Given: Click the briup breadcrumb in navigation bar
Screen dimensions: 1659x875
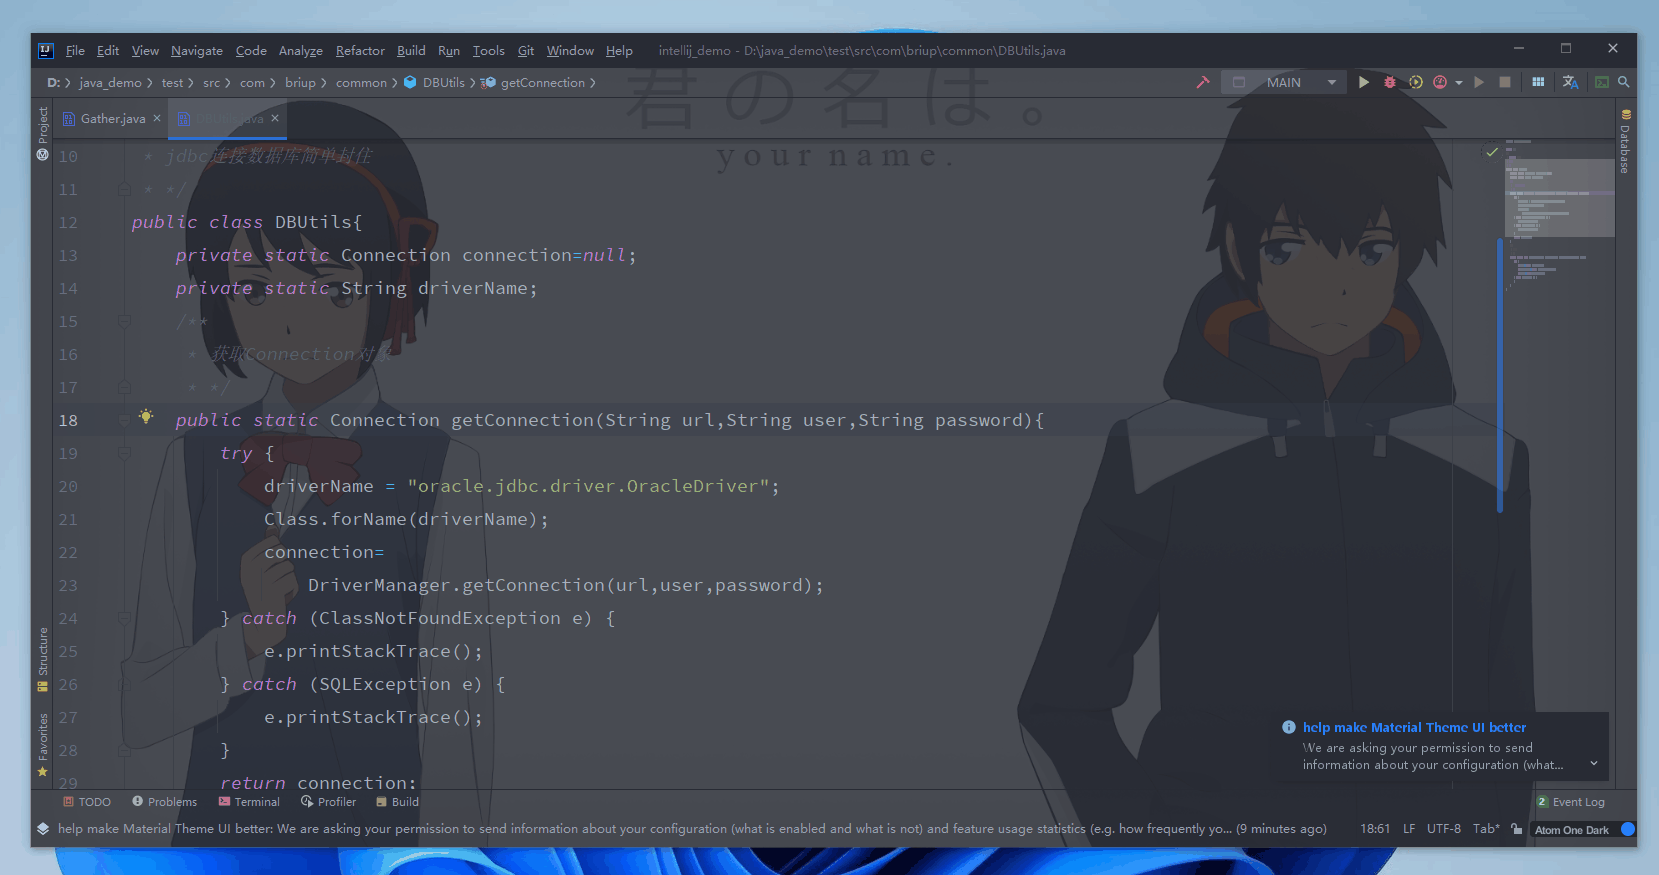Looking at the screenshot, I should (x=300, y=82).
